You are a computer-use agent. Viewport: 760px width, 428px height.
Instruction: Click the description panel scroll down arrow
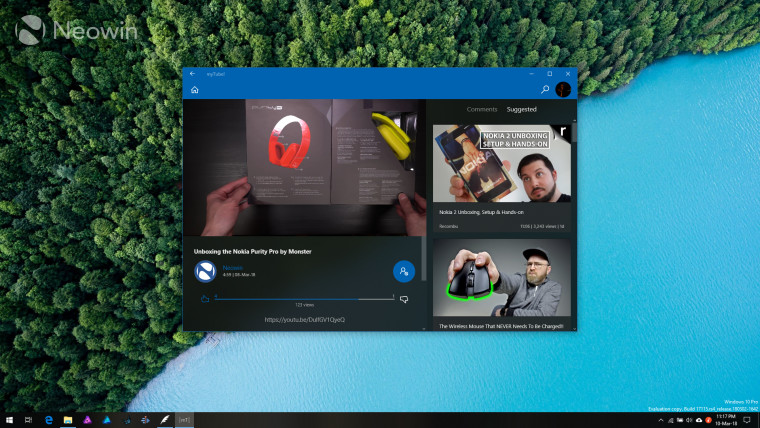424,329
